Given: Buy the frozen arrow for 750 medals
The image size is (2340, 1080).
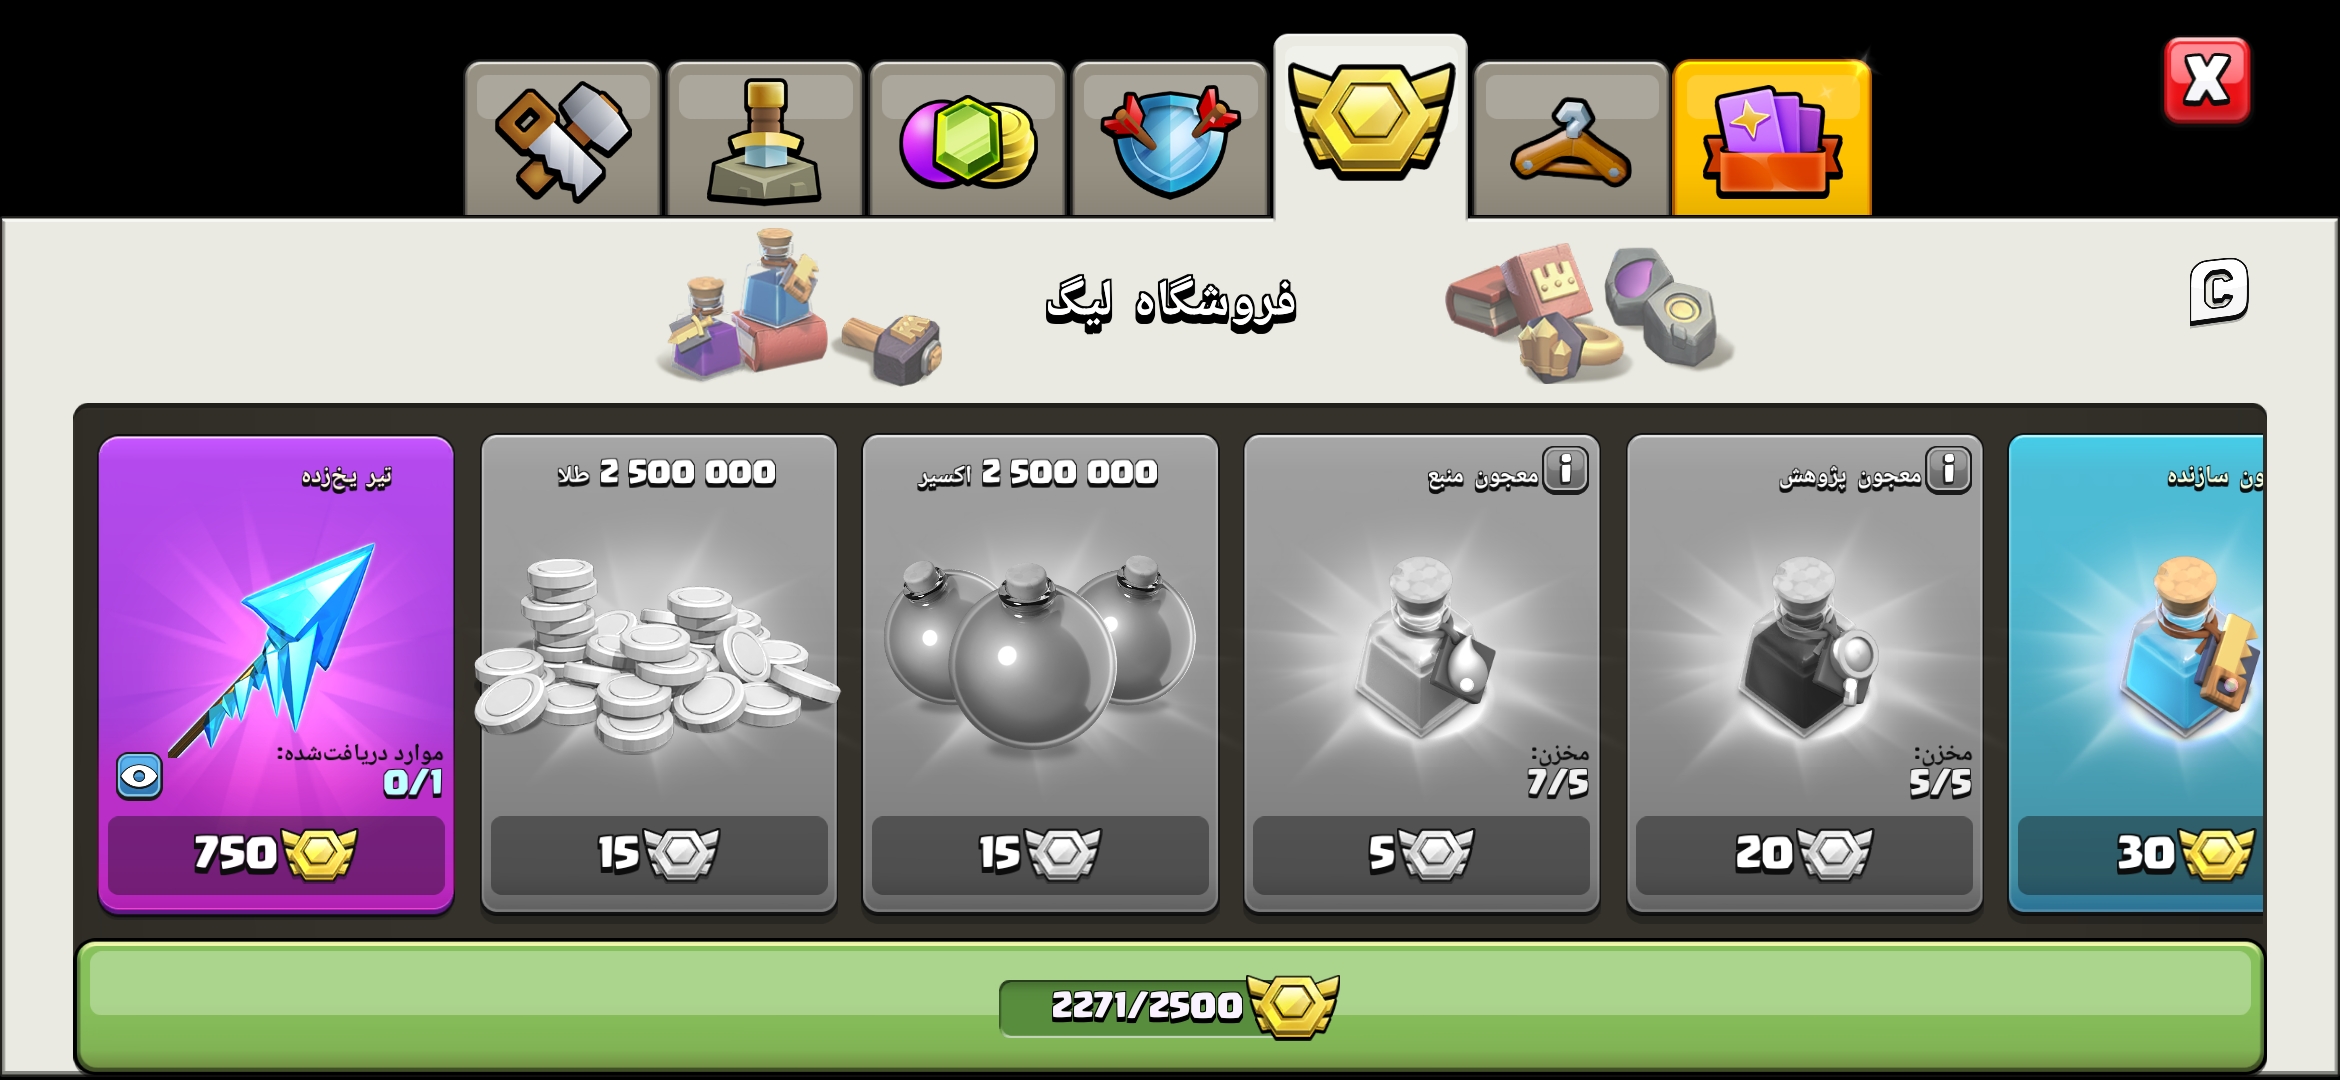Looking at the screenshot, I should (x=276, y=854).
